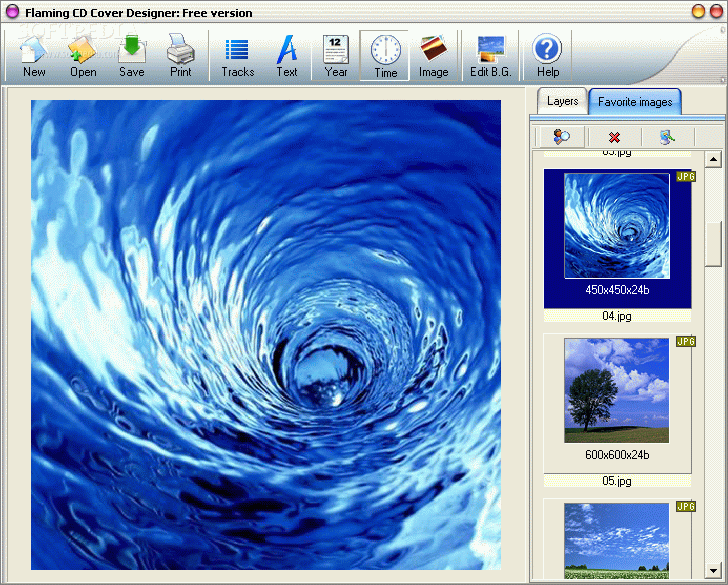Click the pink application icon in title bar
Screen dimensions: 728x585
pyautogui.click(x=12, y=12)
